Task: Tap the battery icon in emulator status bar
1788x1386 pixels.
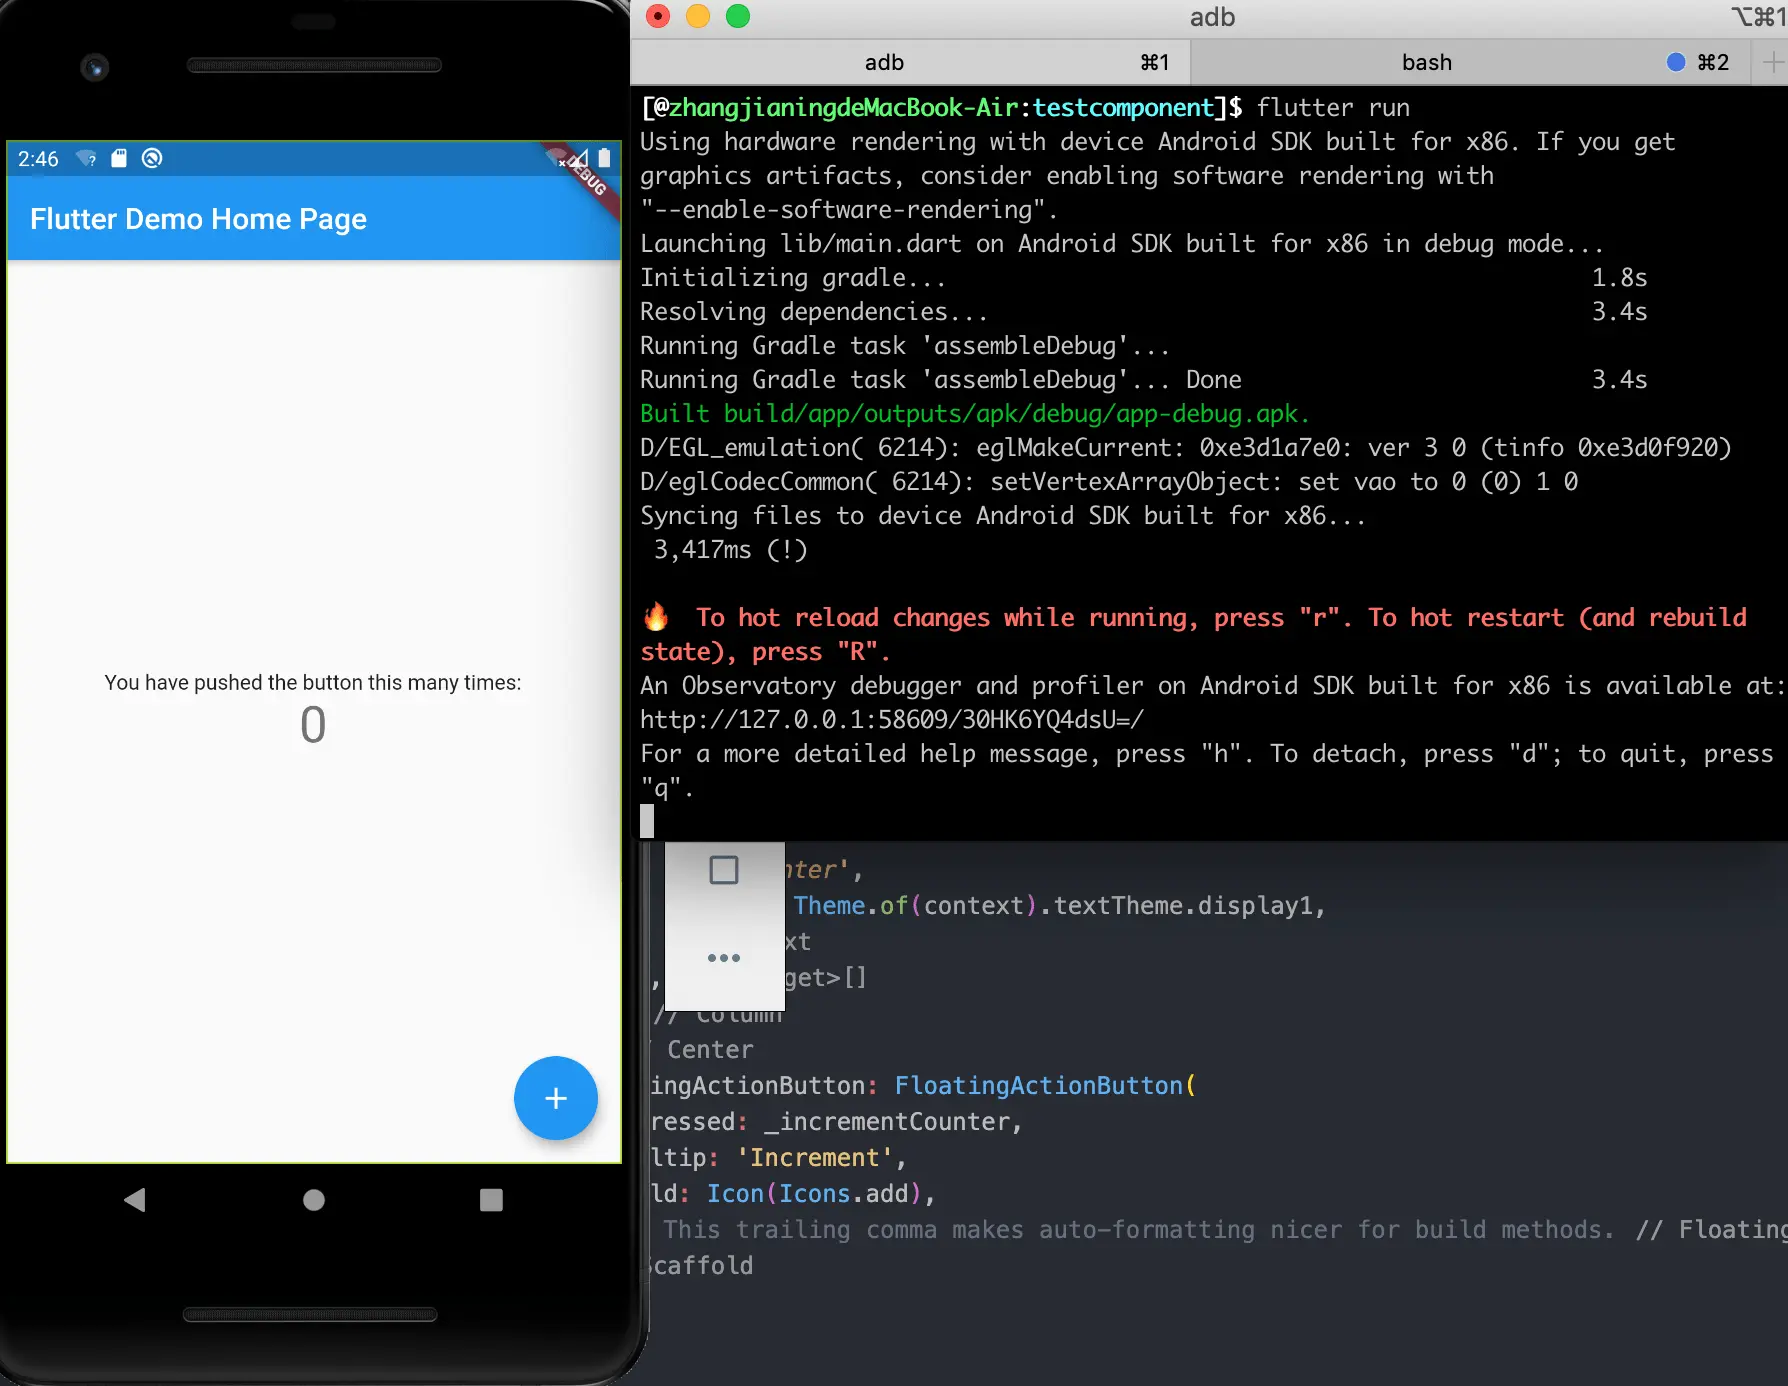Action: (x=604, y=158)
